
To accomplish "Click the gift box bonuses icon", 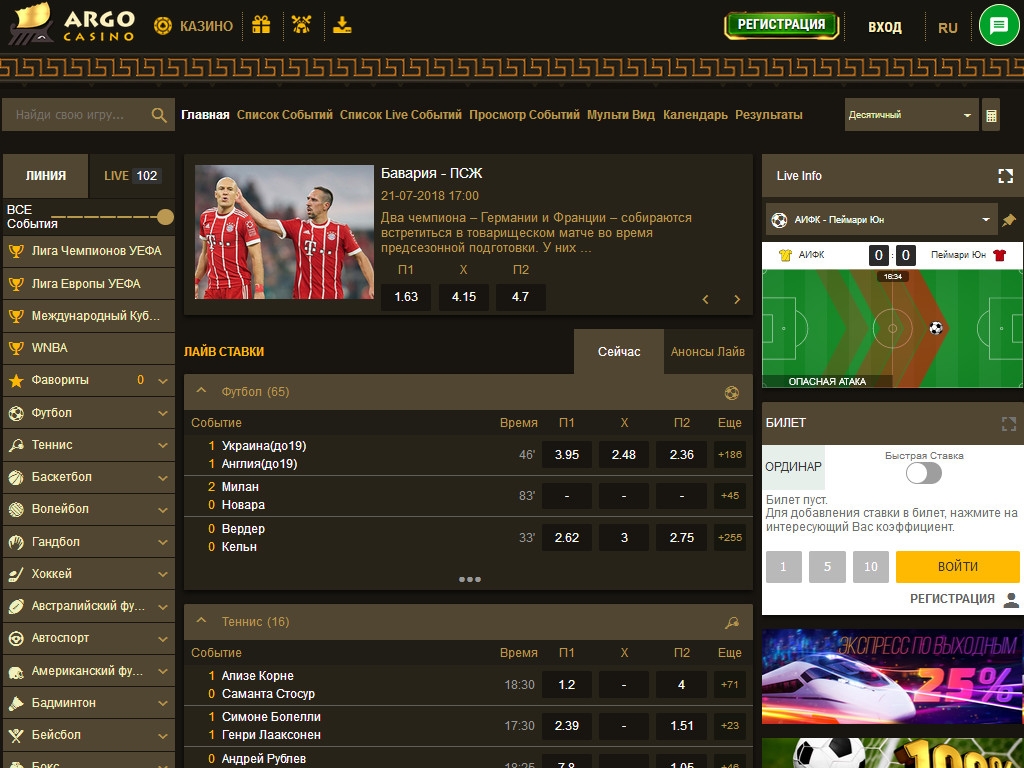I will [x=261, y=25].
